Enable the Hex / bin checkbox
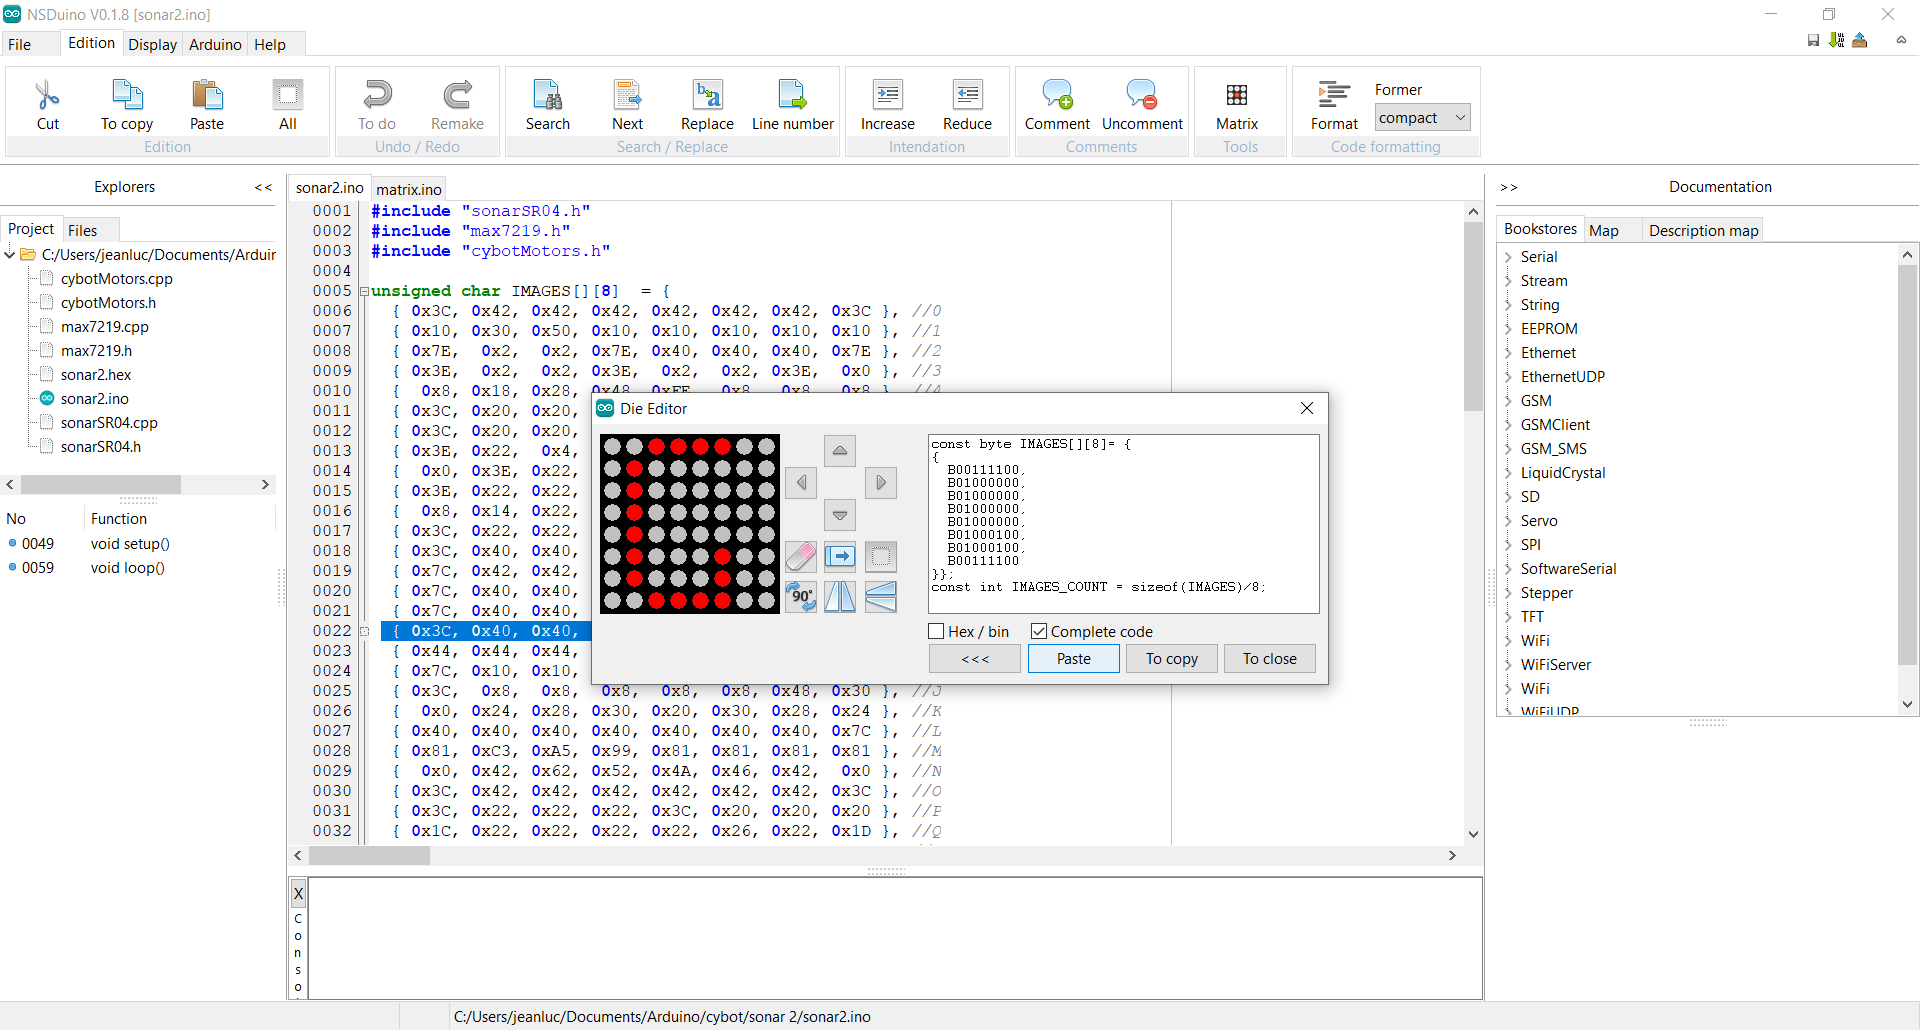The image size is (1920, 1030). point(937,632)
